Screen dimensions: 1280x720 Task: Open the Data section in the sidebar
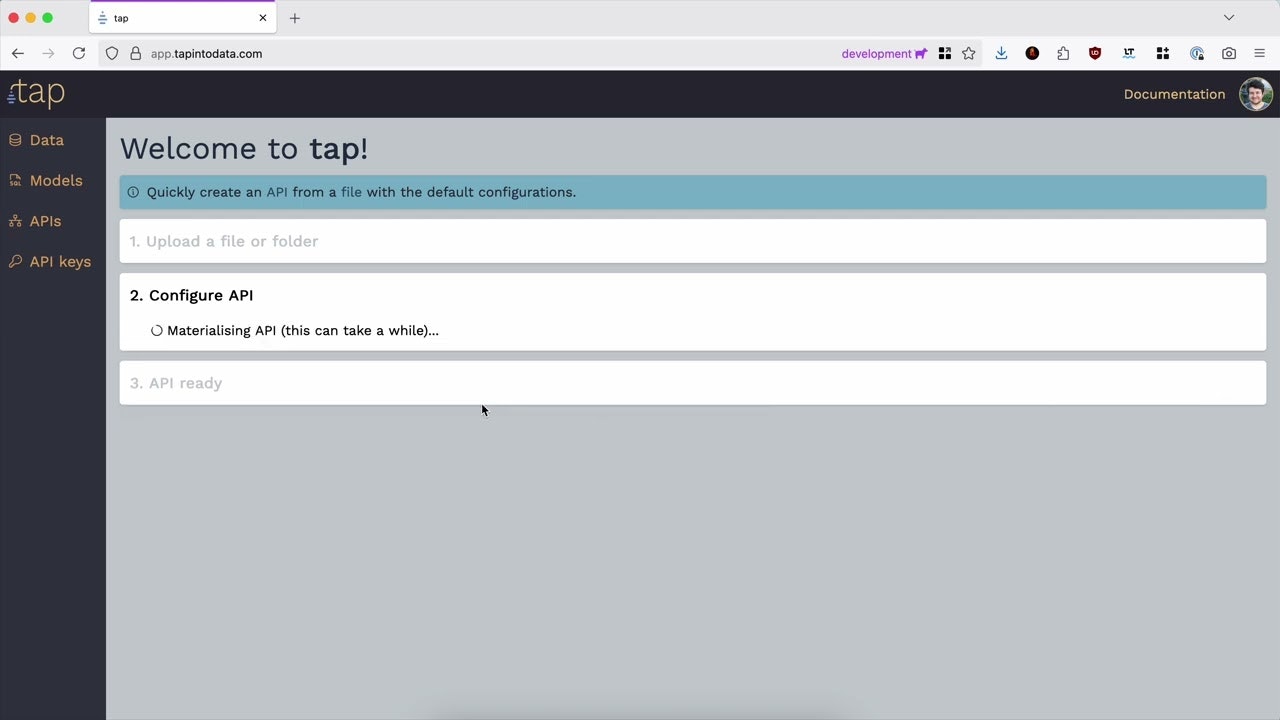tap(46, 140)
